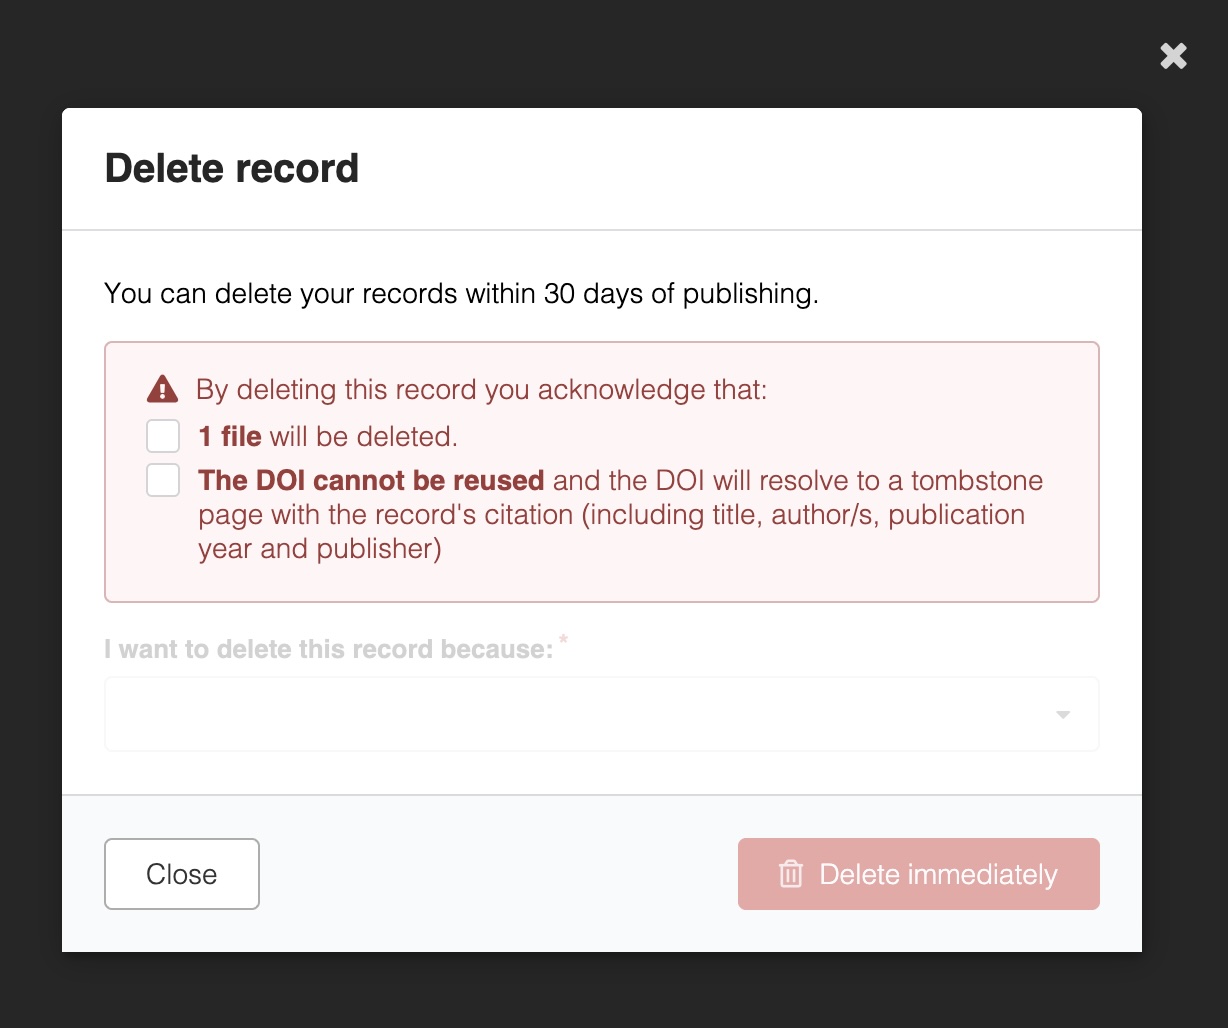Check the "1 file will be deleted" box
The width and height of the screenshot is (1228, 1028).
point(163,436)
